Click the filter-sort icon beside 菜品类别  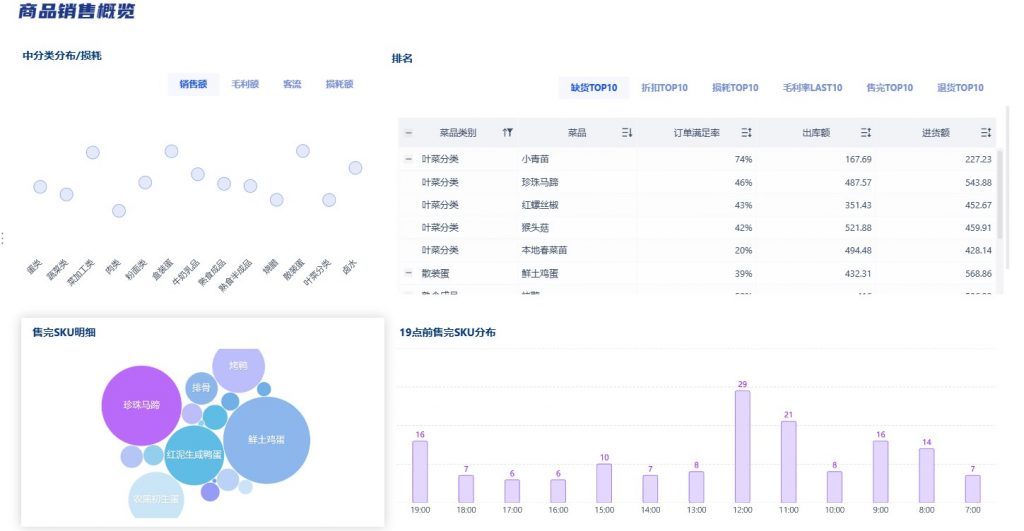(x=508, y=133)
